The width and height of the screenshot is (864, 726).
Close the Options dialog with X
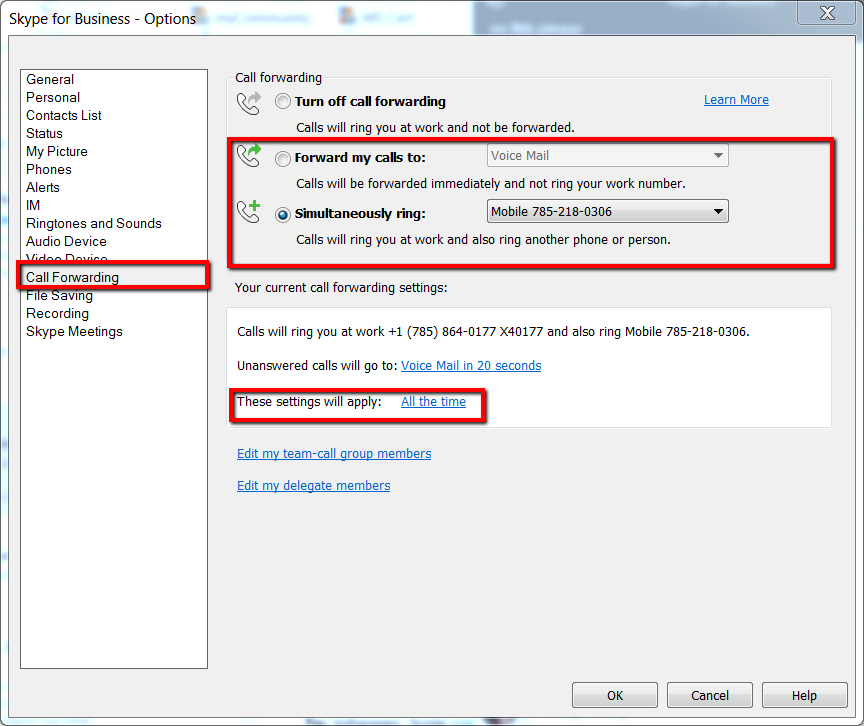[x=827, y=13]
